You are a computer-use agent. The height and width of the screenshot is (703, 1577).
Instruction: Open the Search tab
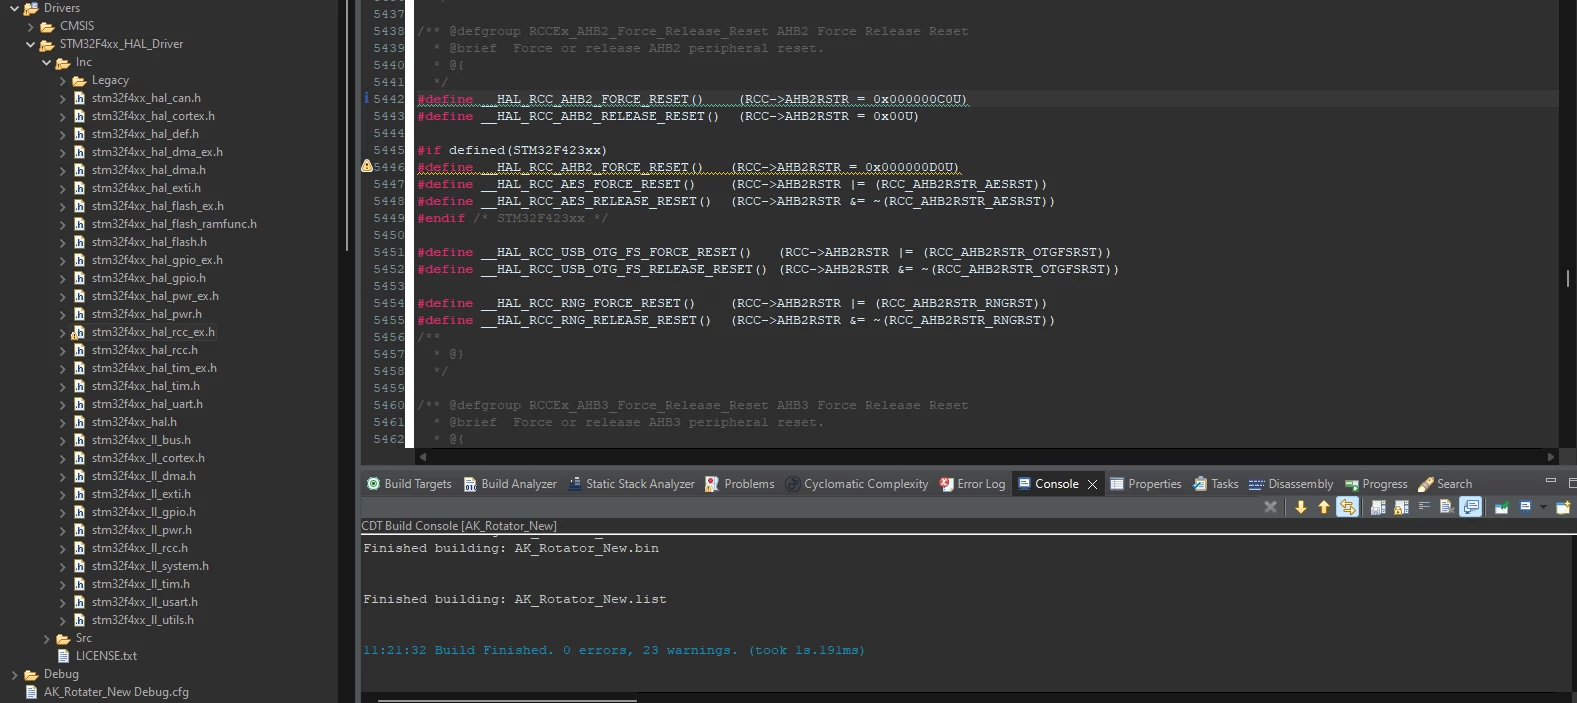pyautogui.click(x=1445, y=484)
